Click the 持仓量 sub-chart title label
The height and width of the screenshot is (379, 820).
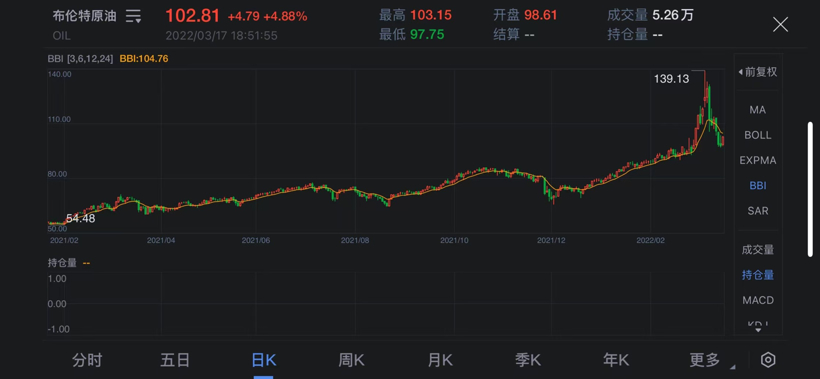click(x=62, y=262)
